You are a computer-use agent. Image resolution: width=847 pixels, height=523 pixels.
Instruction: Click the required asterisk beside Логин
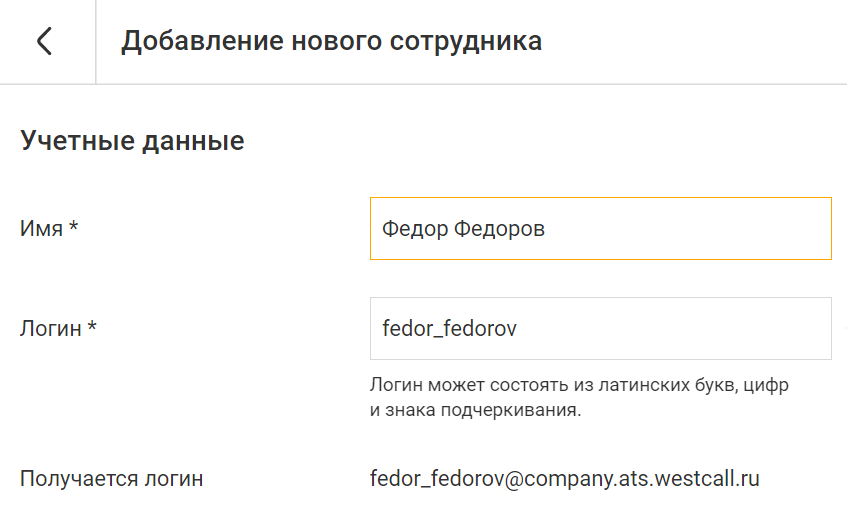click(92, 327)
